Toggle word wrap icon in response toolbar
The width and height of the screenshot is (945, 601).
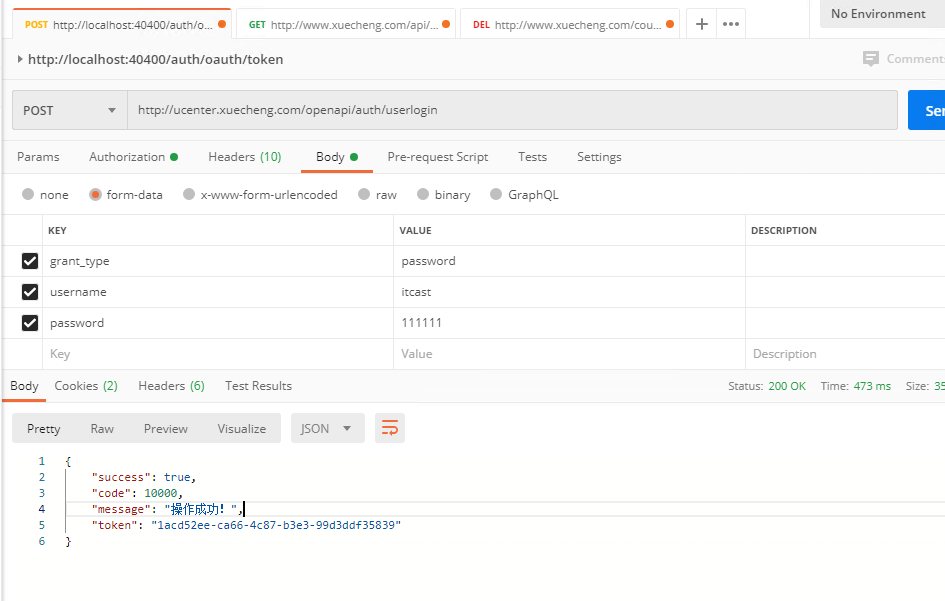click(x=390, y=429)
